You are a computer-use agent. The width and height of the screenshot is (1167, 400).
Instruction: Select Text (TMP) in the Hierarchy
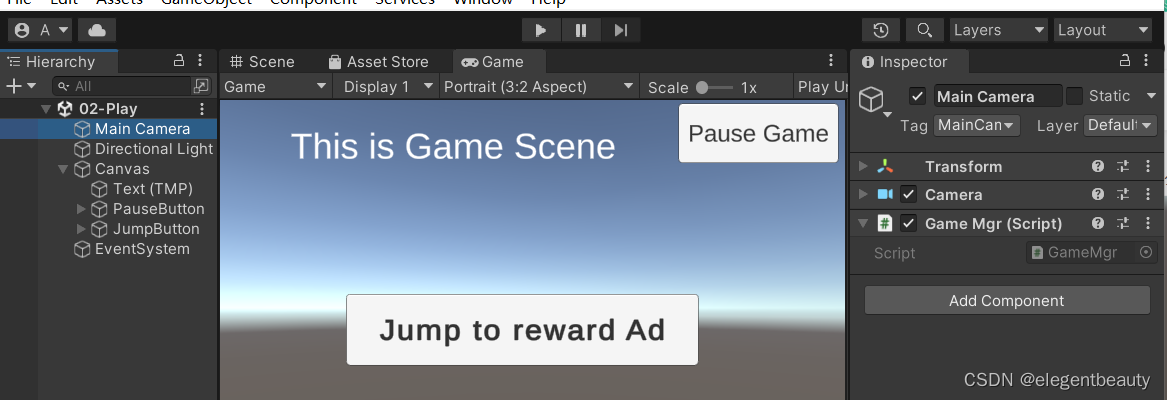coord(153,189)
